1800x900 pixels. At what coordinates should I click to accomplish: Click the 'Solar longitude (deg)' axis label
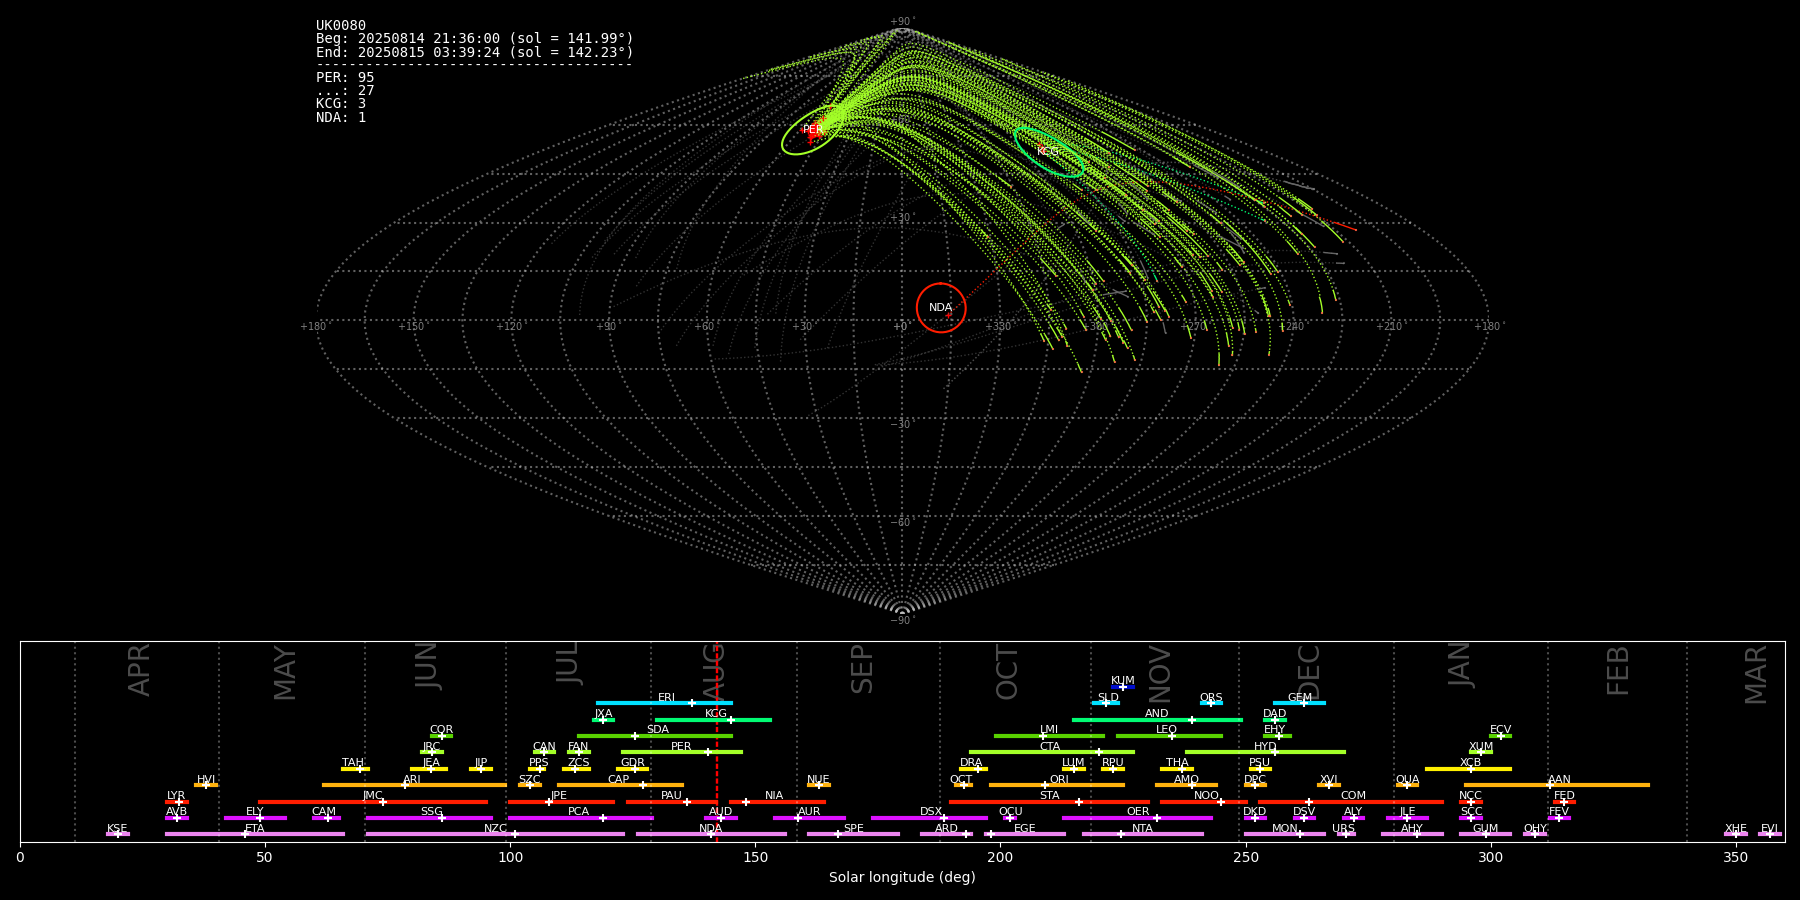902,878
